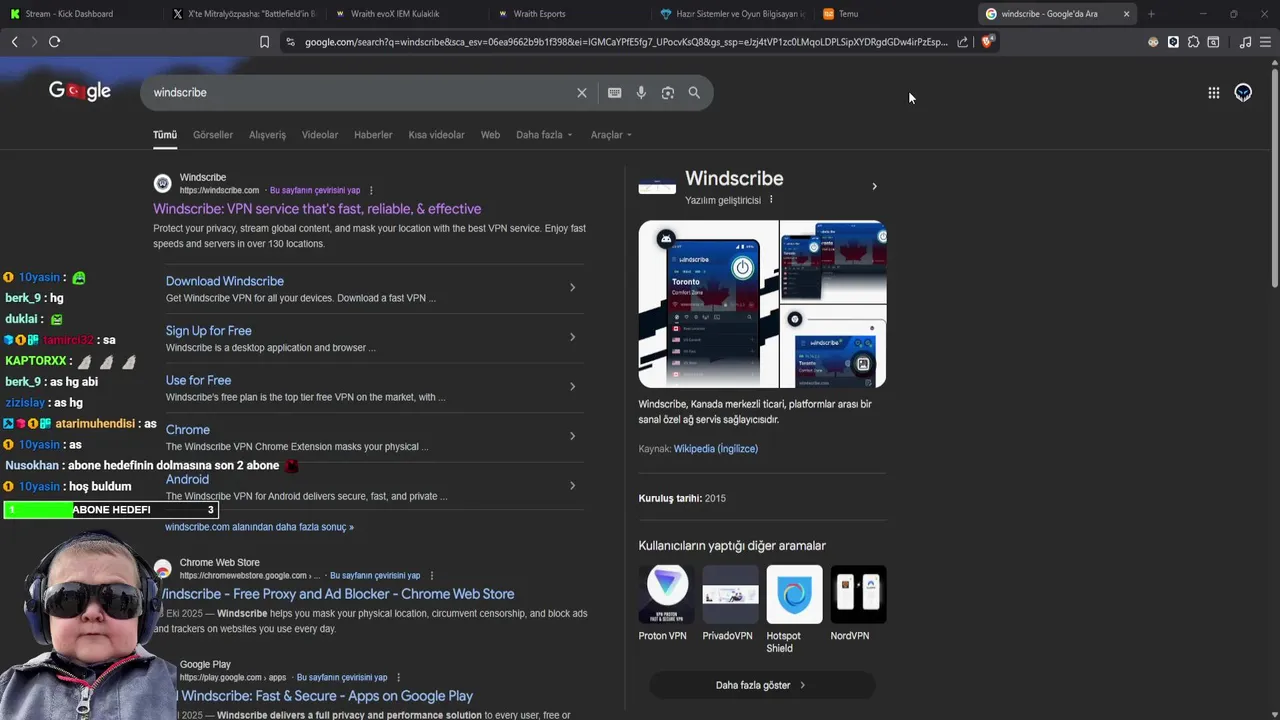Select the Haberler search filter
Viewport: 1280px width, 720px height.
(x=373, y=135)
